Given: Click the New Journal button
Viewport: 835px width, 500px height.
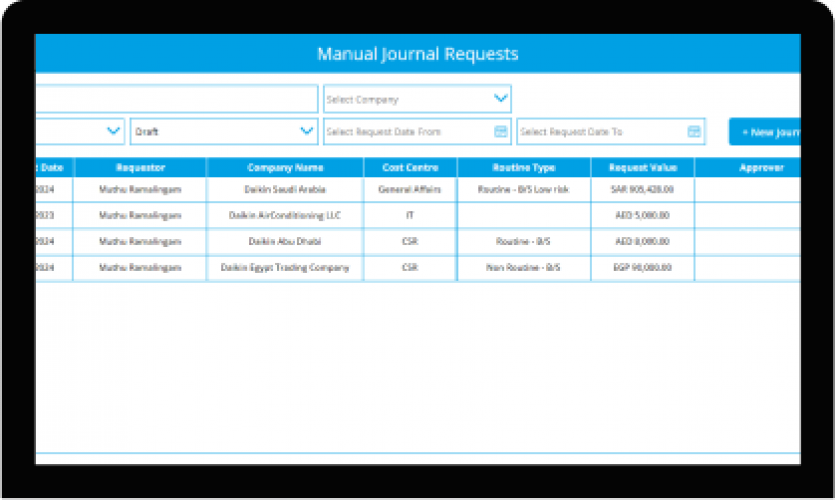Looking at the screenshot, I should click(765, 132).
